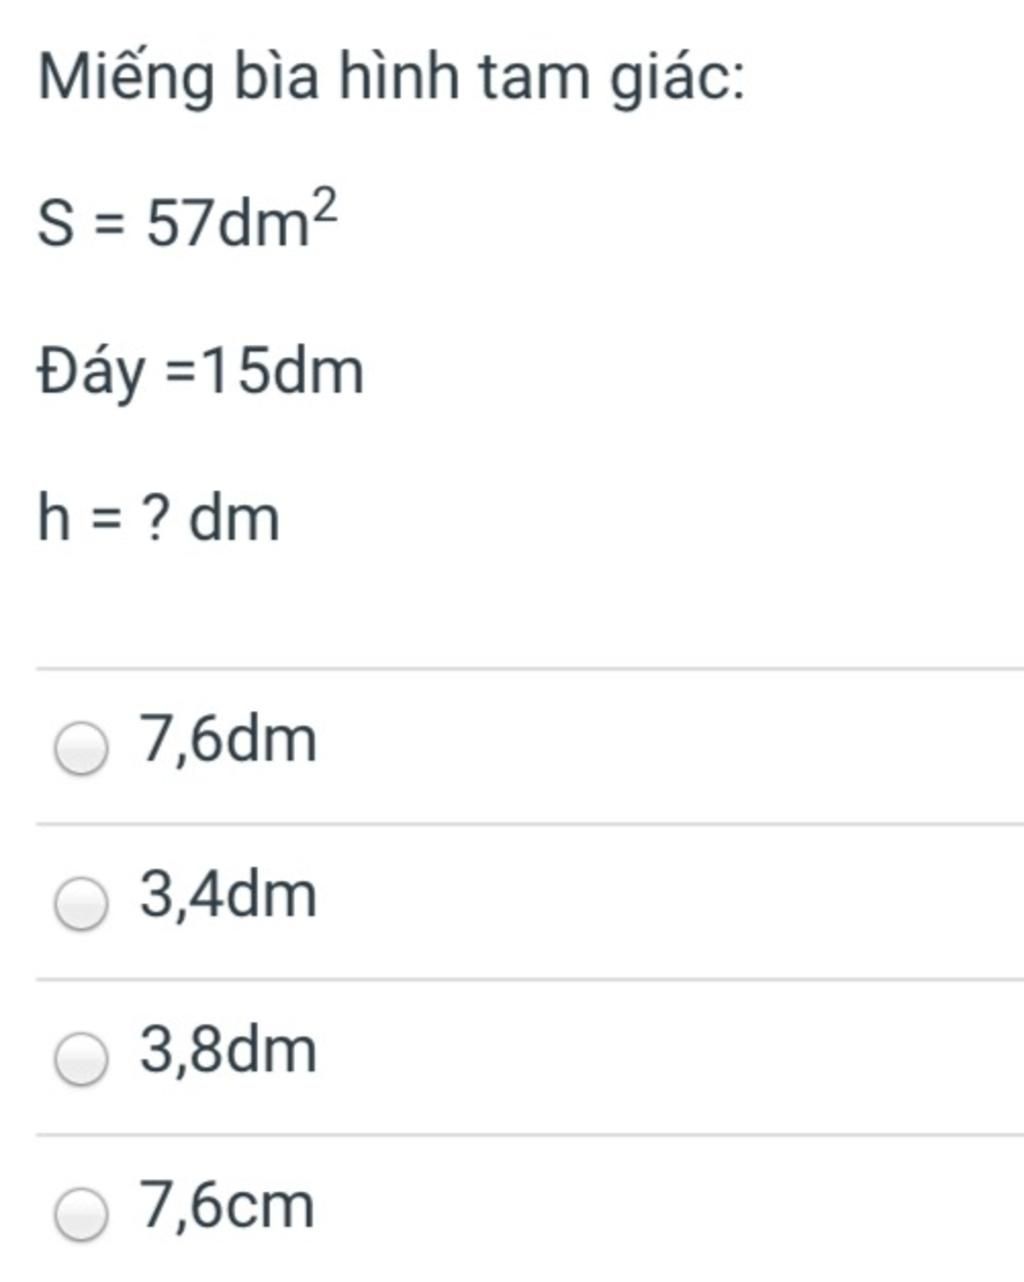This screenshot has width=1024, height=1282.
Task: Click the heading "Miếng bìa hình tam giác:"
Action: [391, 79]
